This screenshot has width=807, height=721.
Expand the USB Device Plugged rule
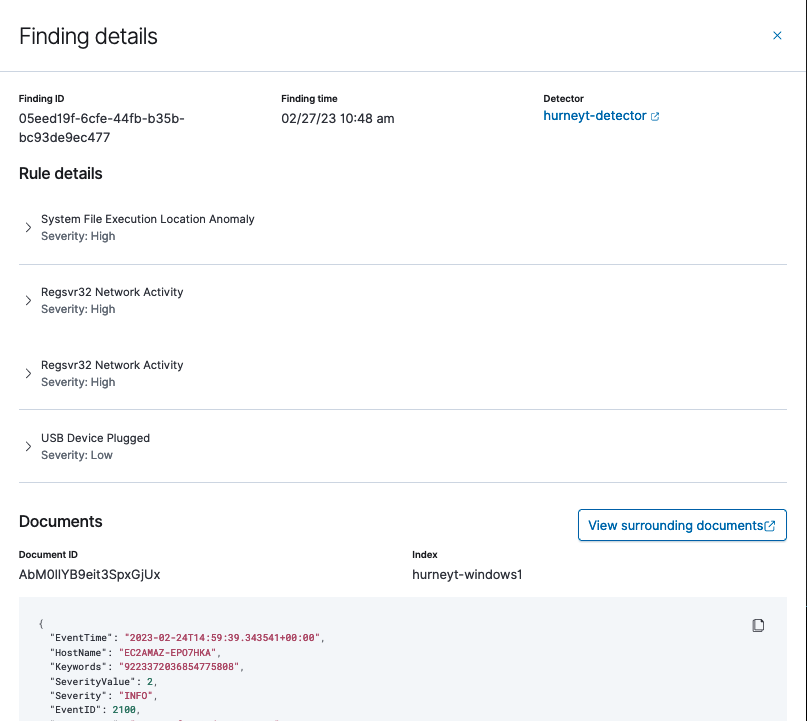pyautogui.click(x=28, y=446)
